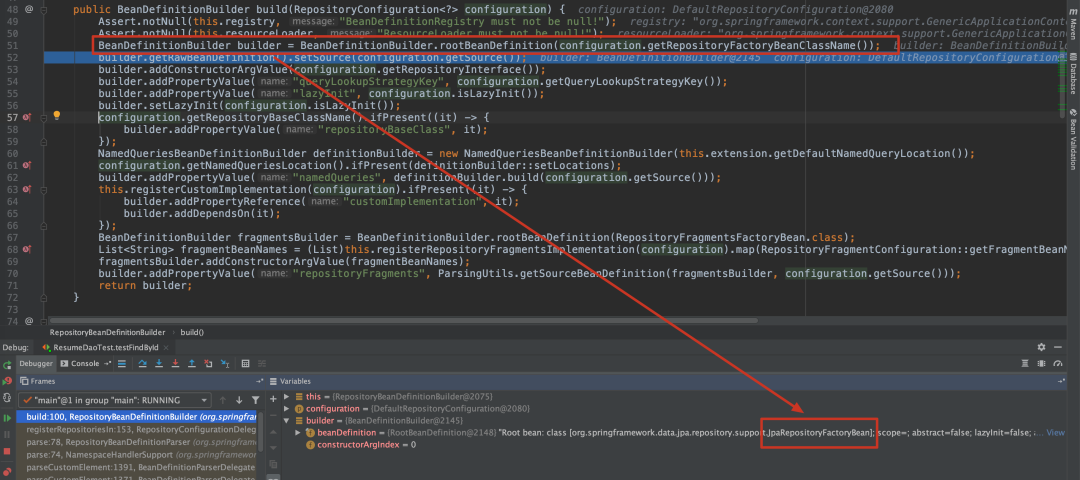Click the View link for beanDefinition value

(x=1055, y=432)
